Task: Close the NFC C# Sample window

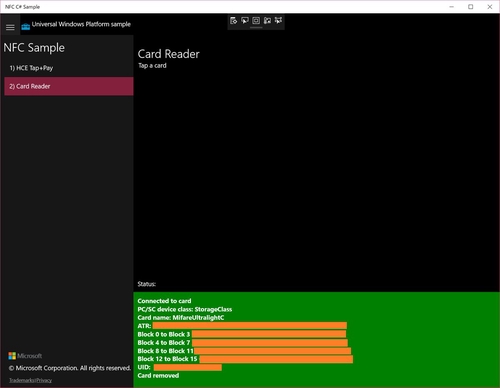Action: 490,7
